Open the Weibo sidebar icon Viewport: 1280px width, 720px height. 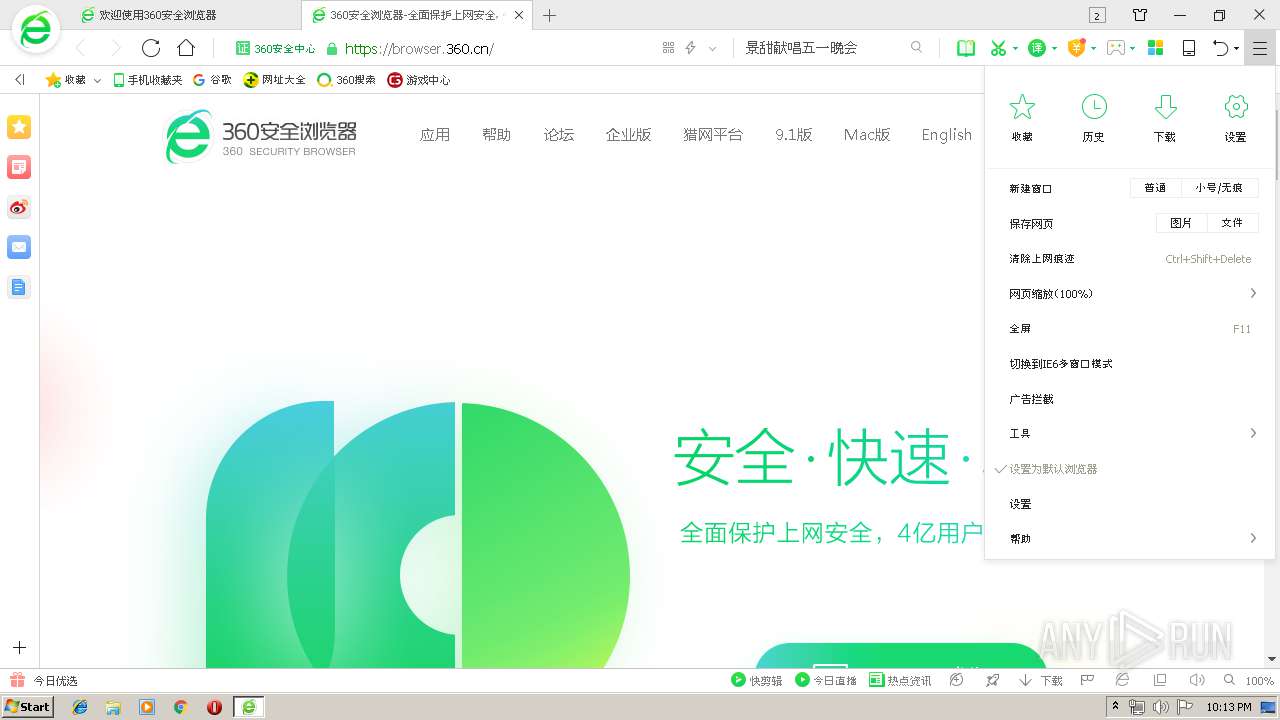19,207
